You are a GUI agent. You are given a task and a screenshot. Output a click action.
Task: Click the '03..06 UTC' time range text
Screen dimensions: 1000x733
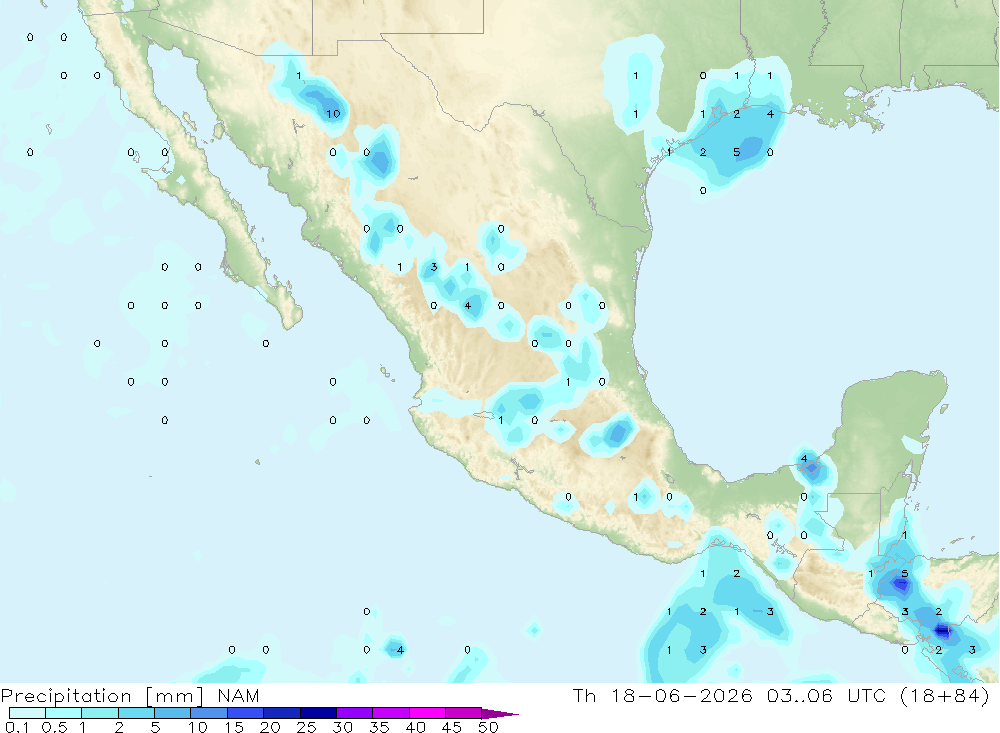(828, 695)
